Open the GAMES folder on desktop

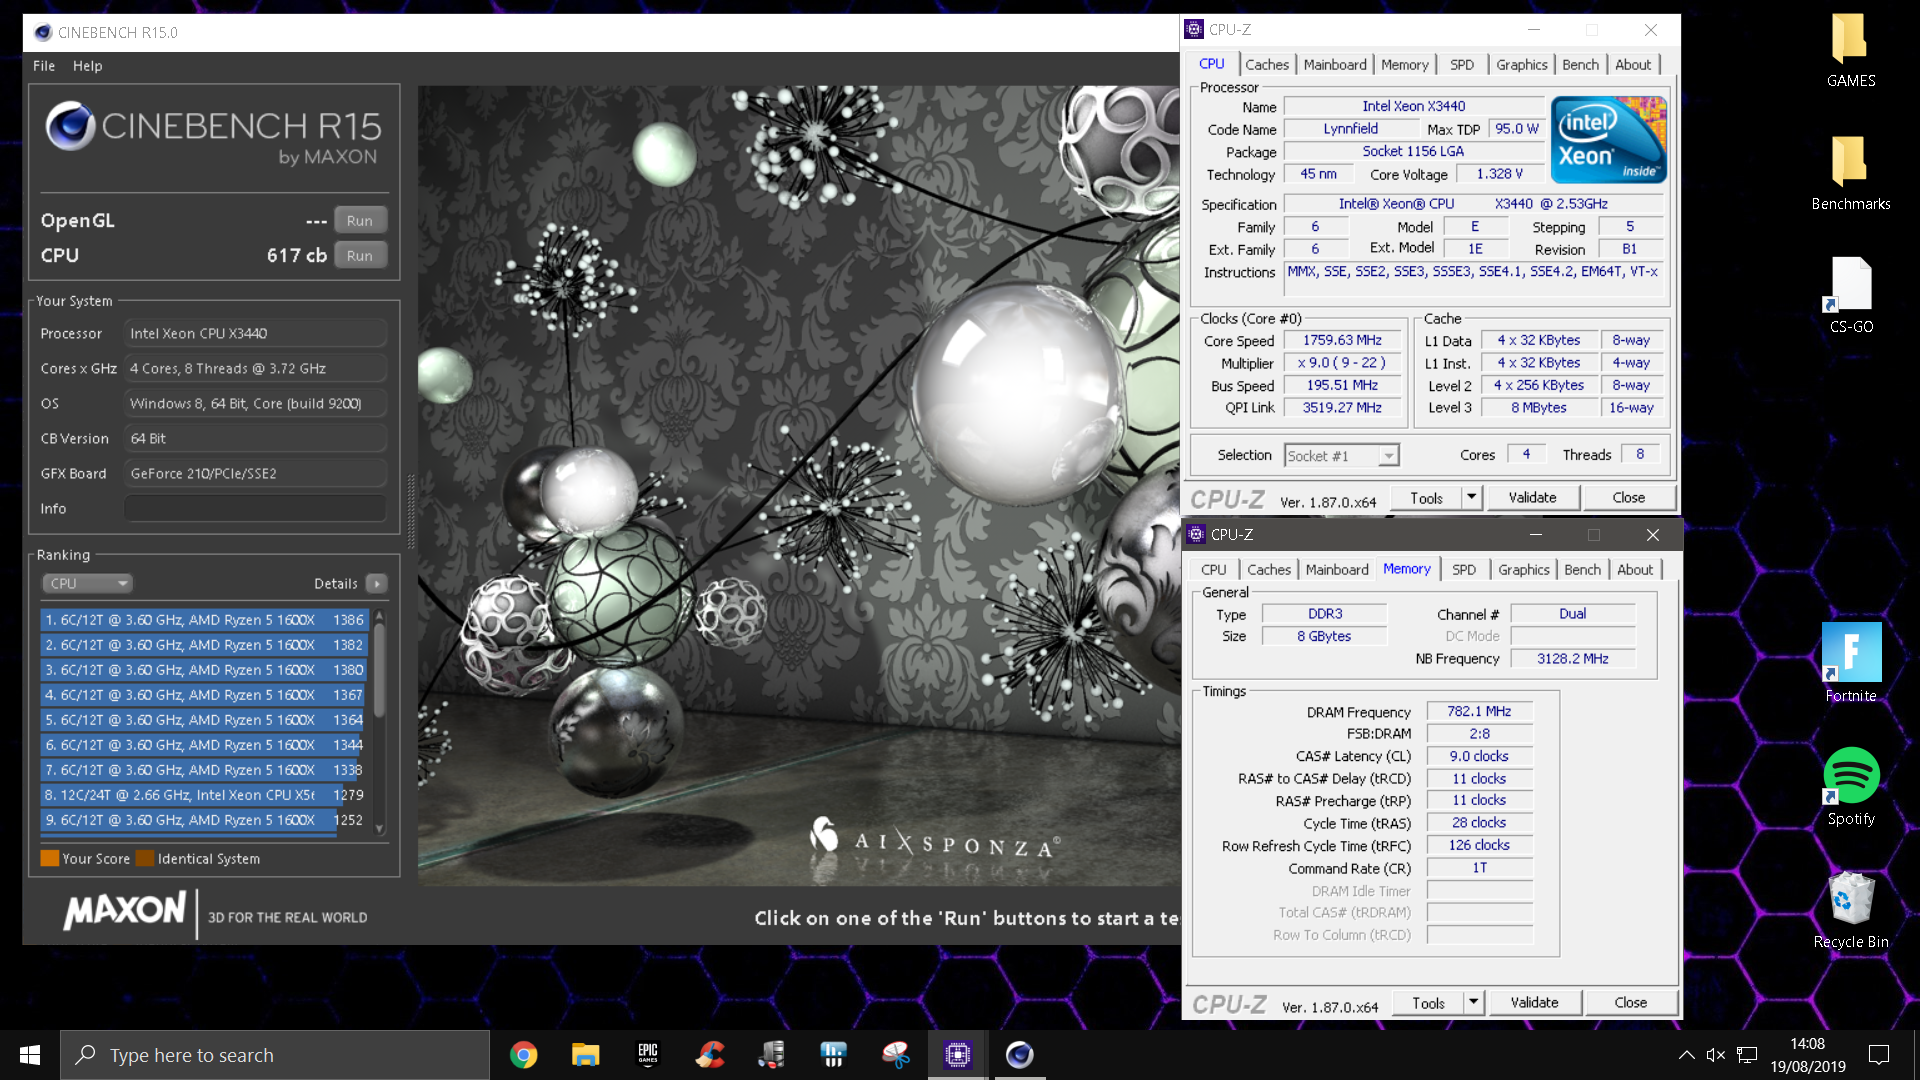pos(1850,52)
